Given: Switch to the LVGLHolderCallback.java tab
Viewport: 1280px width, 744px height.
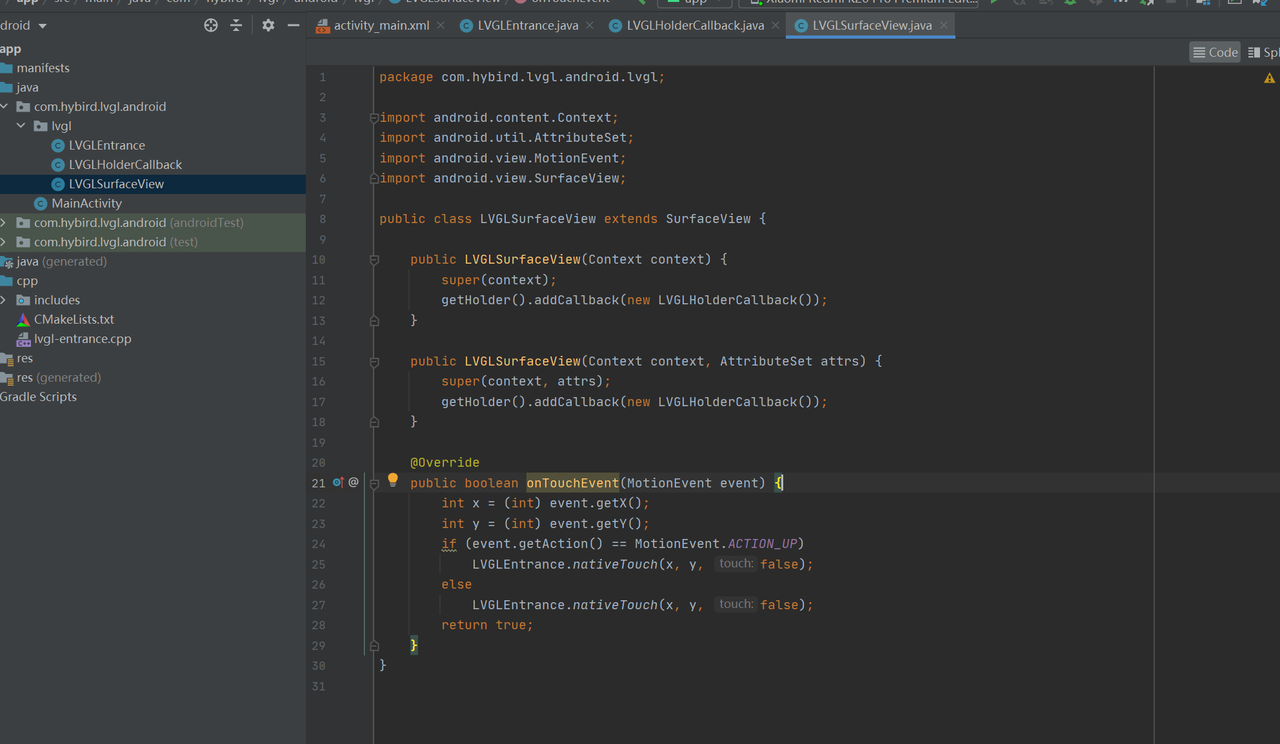Looking at the screenshot, I should click(x=695, y=25).
